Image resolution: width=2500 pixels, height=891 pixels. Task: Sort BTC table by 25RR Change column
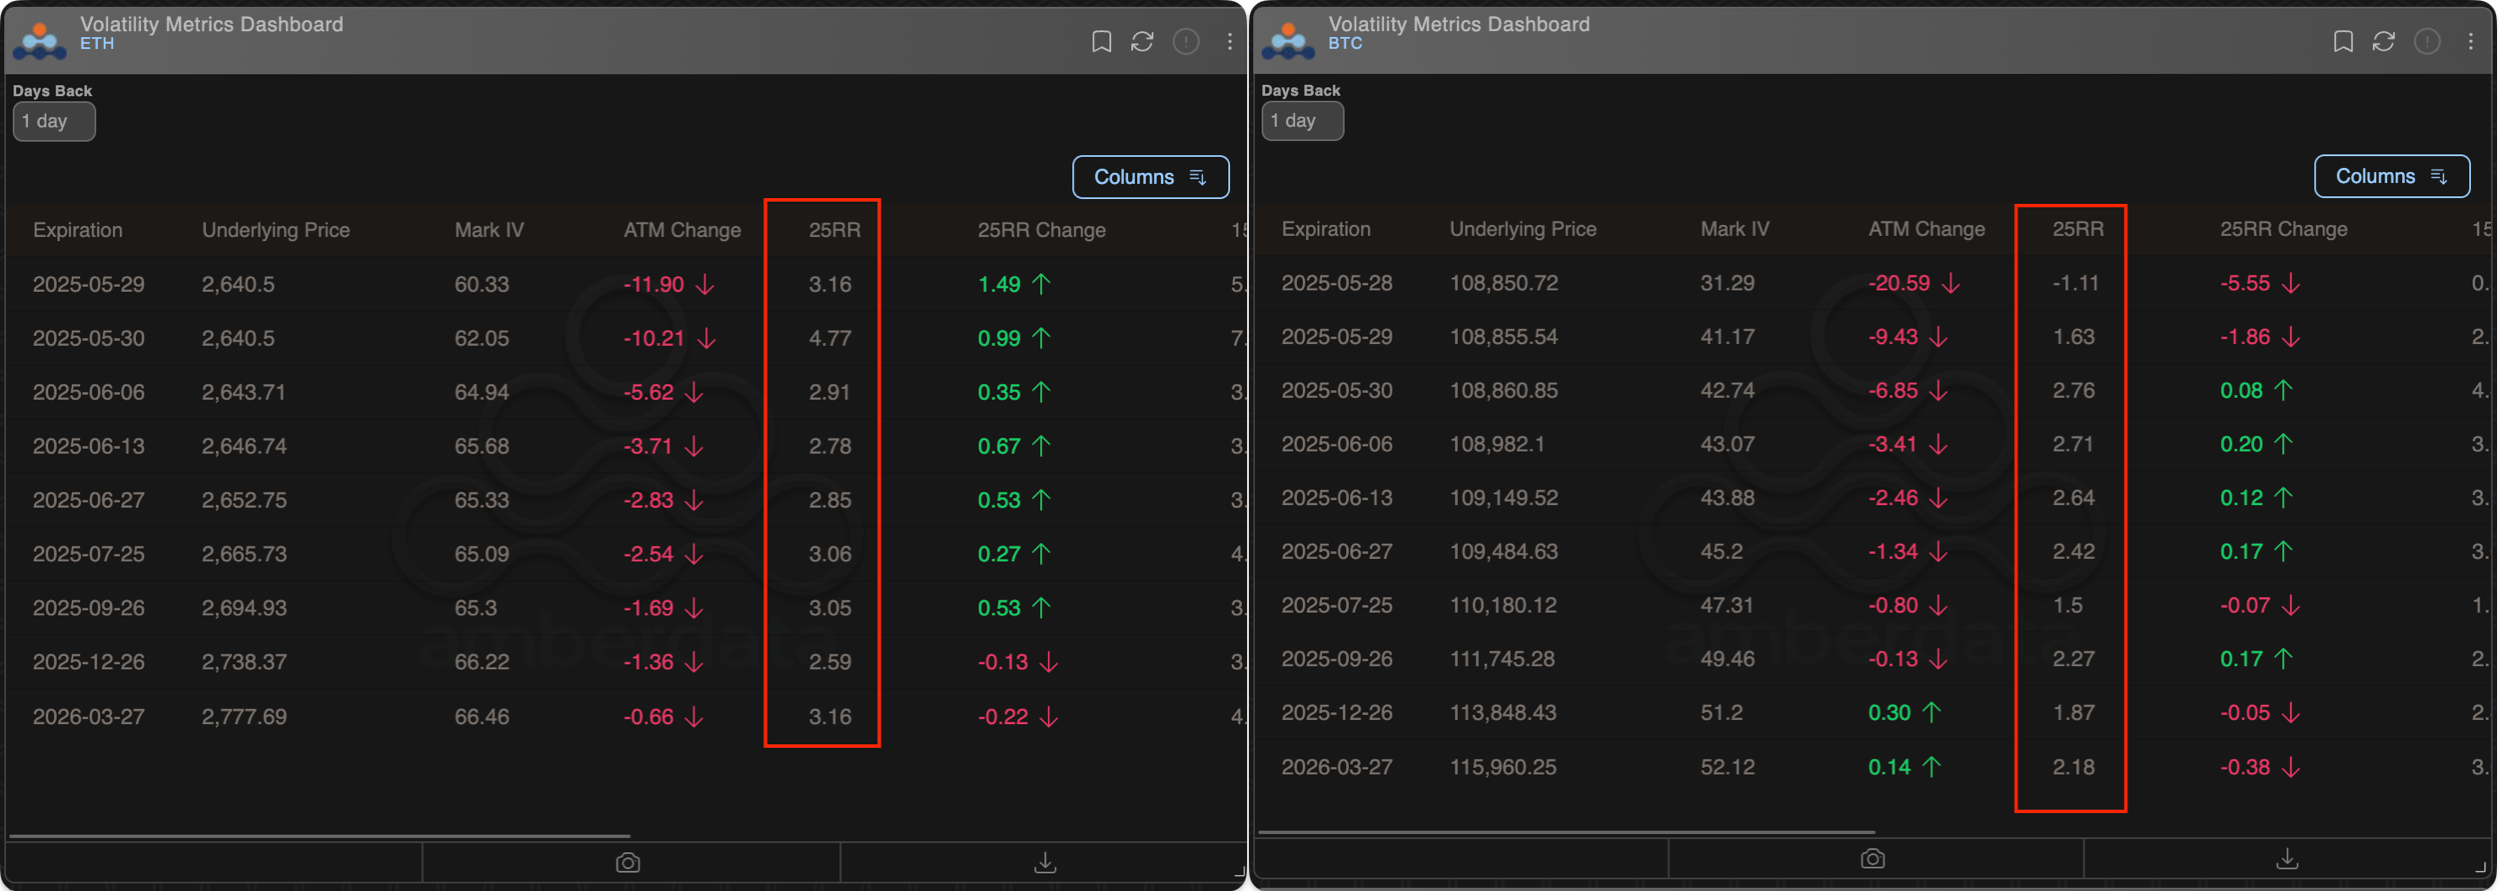coord(2284,229)
